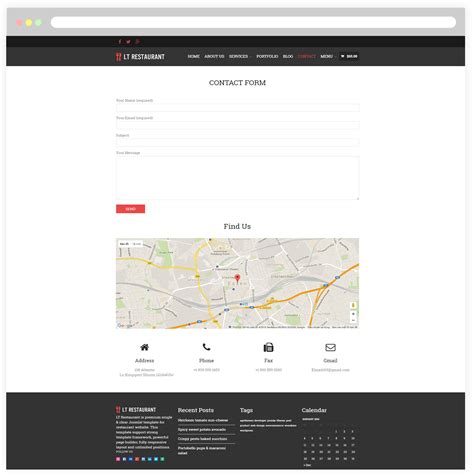Viewport: 474px width, 476px height.
Task: Switch the map to Satellite view
Action: coord(137,244)
